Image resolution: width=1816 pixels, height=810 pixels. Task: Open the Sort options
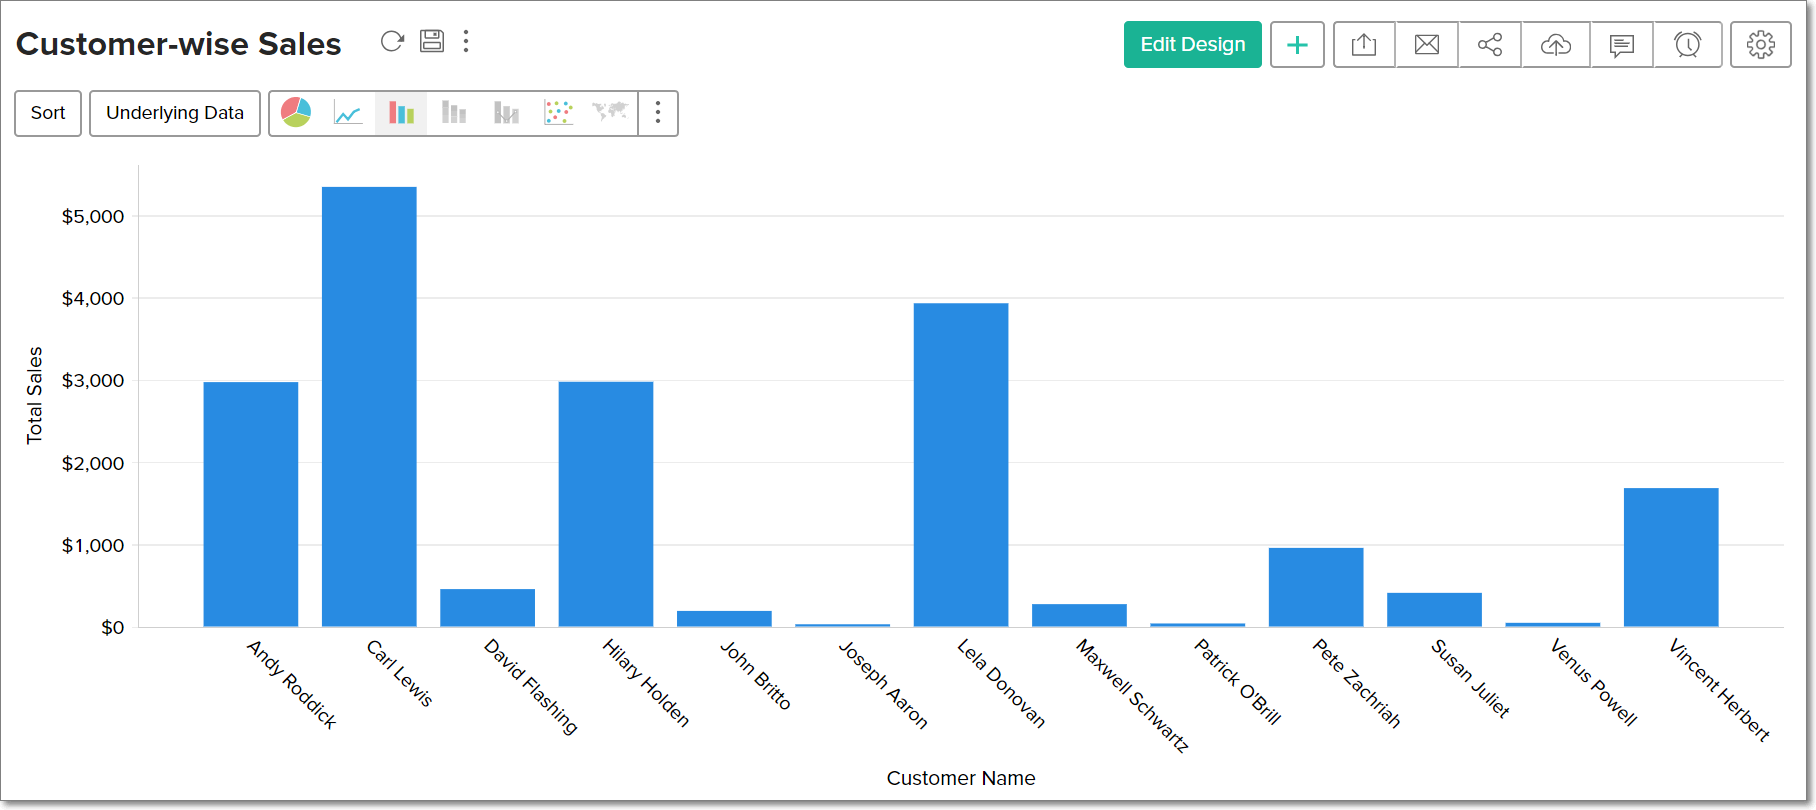[48, 113]
